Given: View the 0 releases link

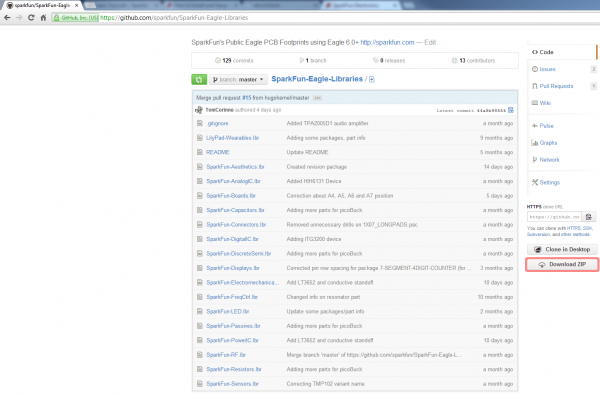Looking at the screenshot, I should [x=389, y=60].
